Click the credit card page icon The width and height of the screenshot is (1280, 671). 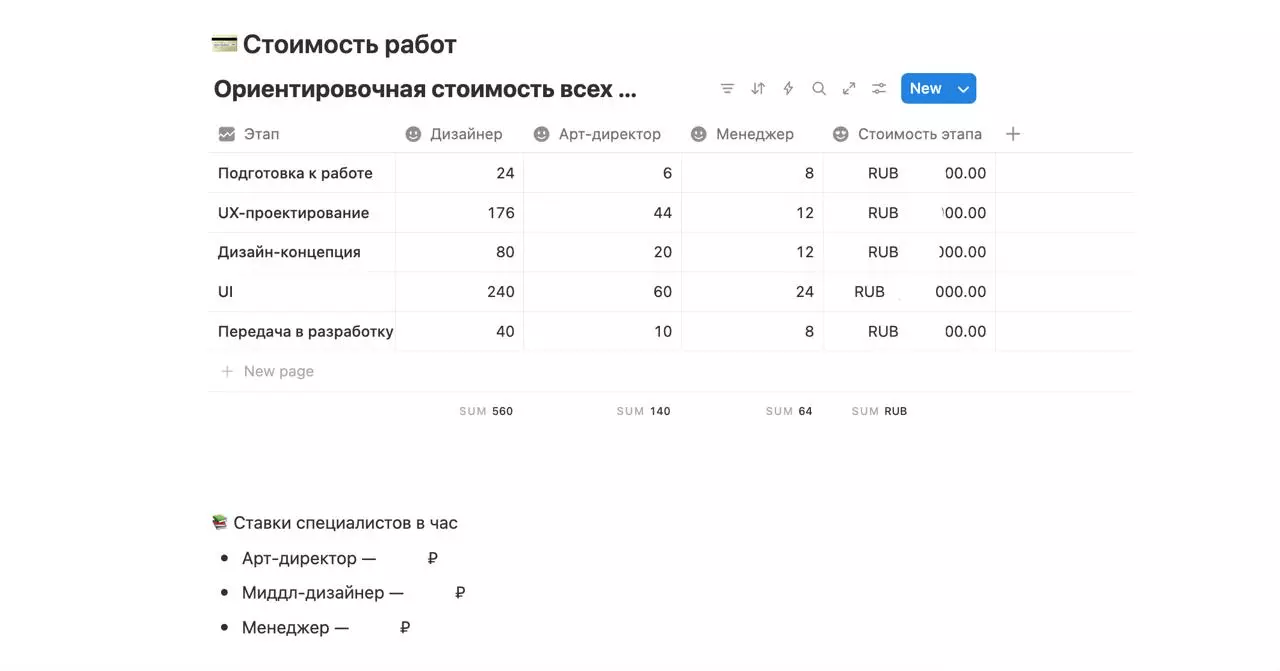[225, 44]
